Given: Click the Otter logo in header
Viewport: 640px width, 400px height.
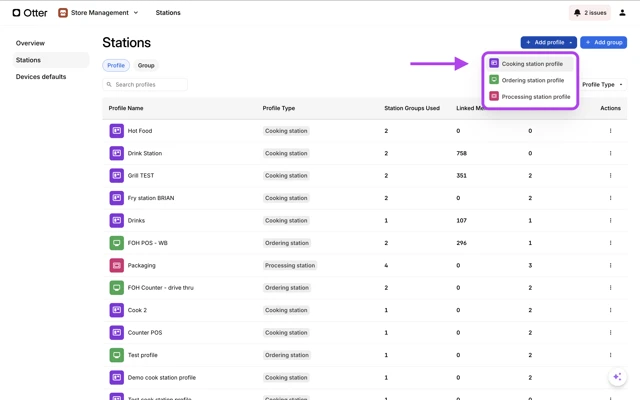Looking at the screenshot, I should (30, 13).
